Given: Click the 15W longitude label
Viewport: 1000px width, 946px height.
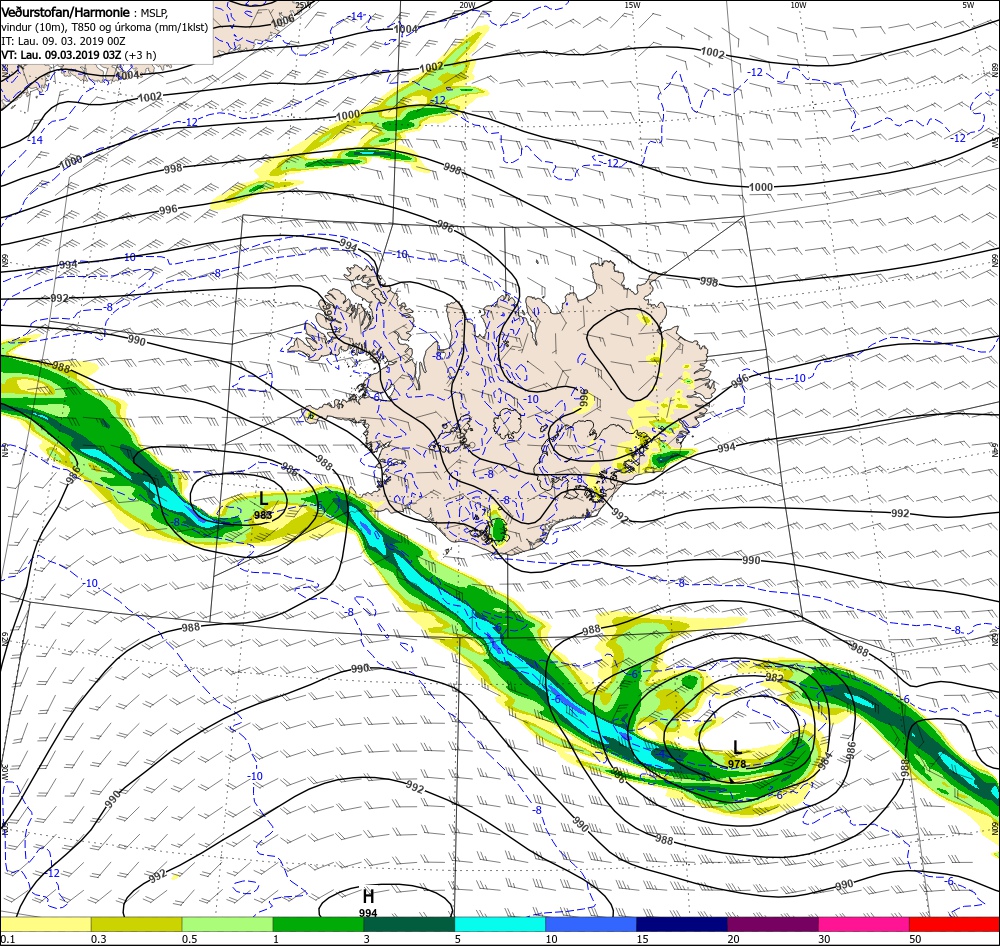Looking at the screenshot, I should pyautogui.click(x=632, y=5).
